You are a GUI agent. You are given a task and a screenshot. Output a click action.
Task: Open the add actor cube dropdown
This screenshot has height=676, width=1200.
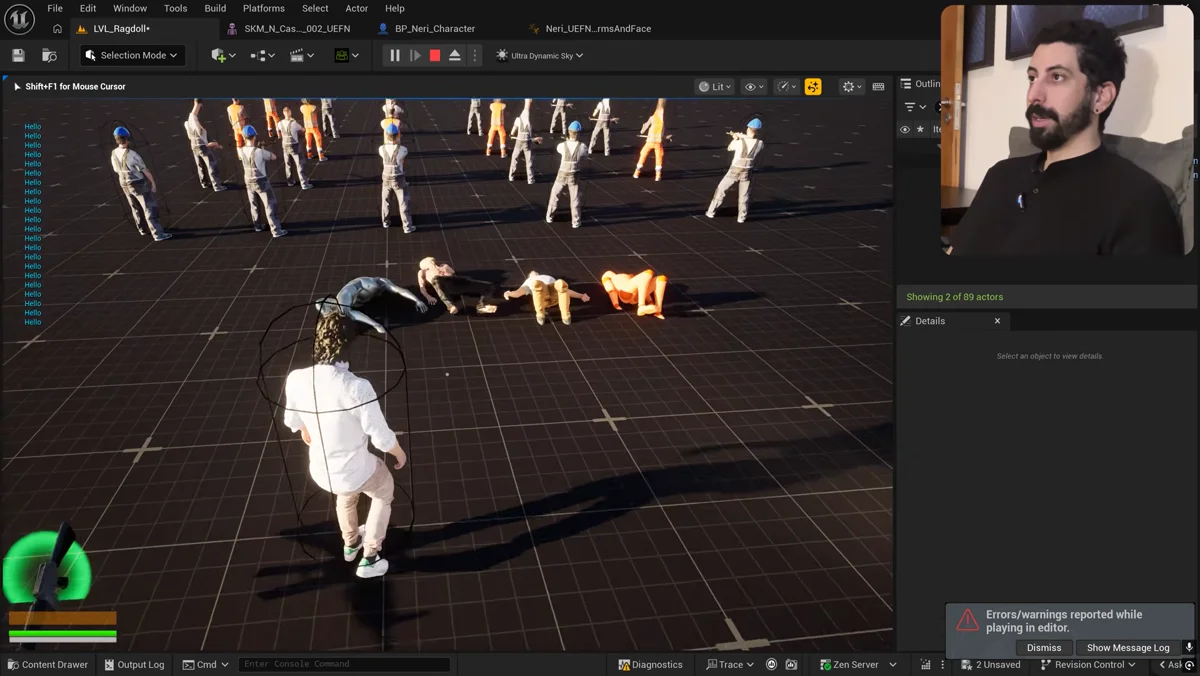pyautogui.click(x=223, y=56)
